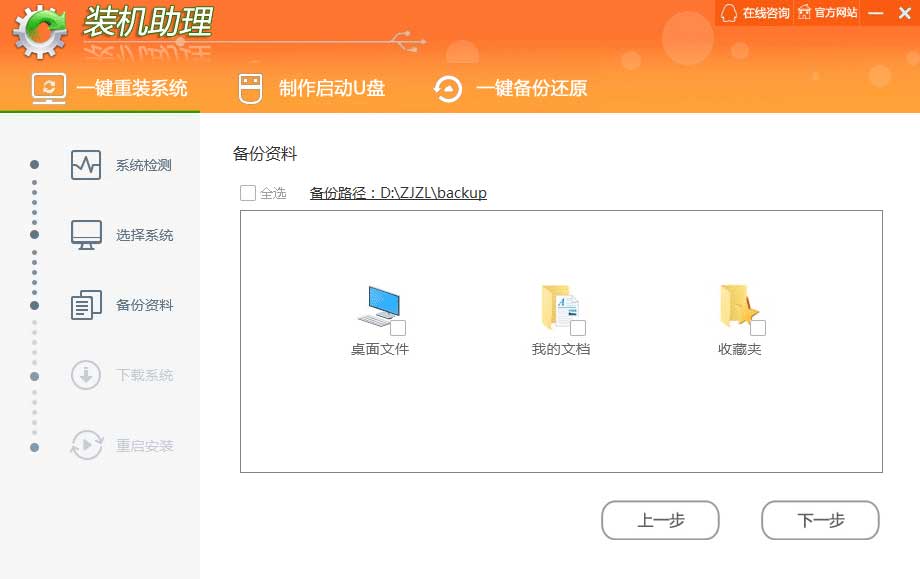Image resolution: width=920 pixels, height=579 pixels.
Task: Click the 我的文档 folder icon
Action: pos(559,306)
